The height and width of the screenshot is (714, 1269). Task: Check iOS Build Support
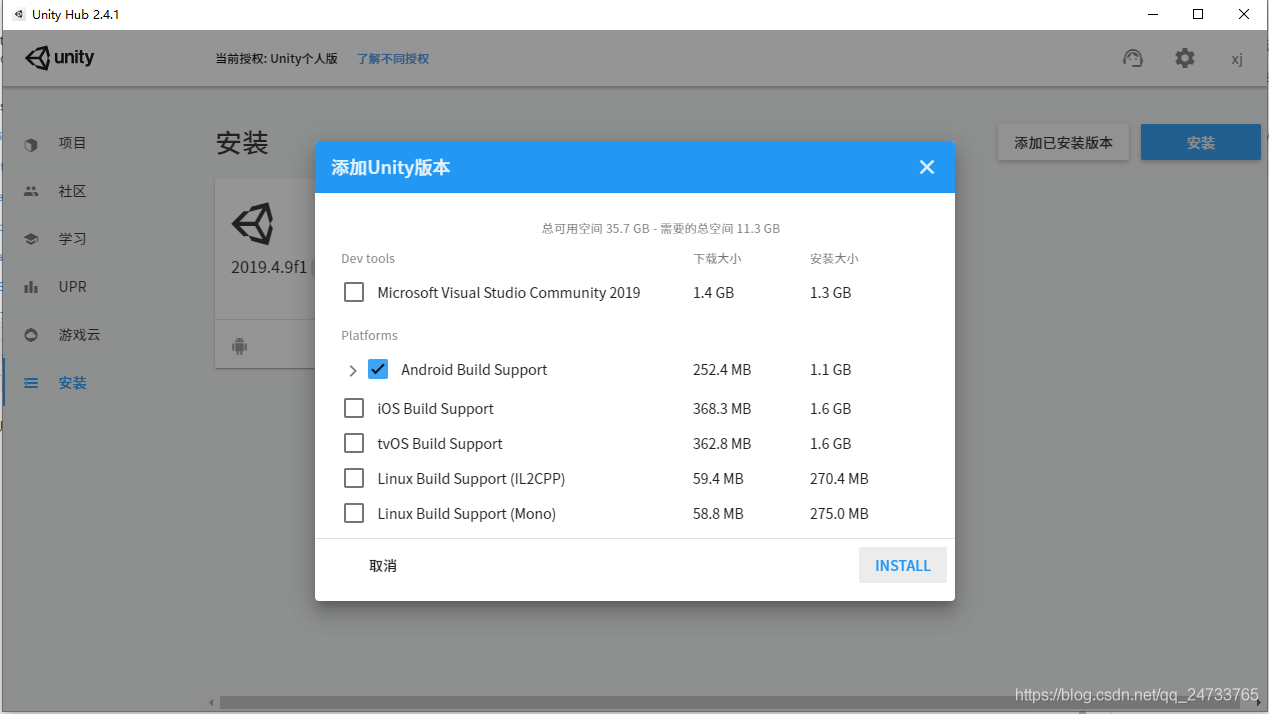[354, 408]
